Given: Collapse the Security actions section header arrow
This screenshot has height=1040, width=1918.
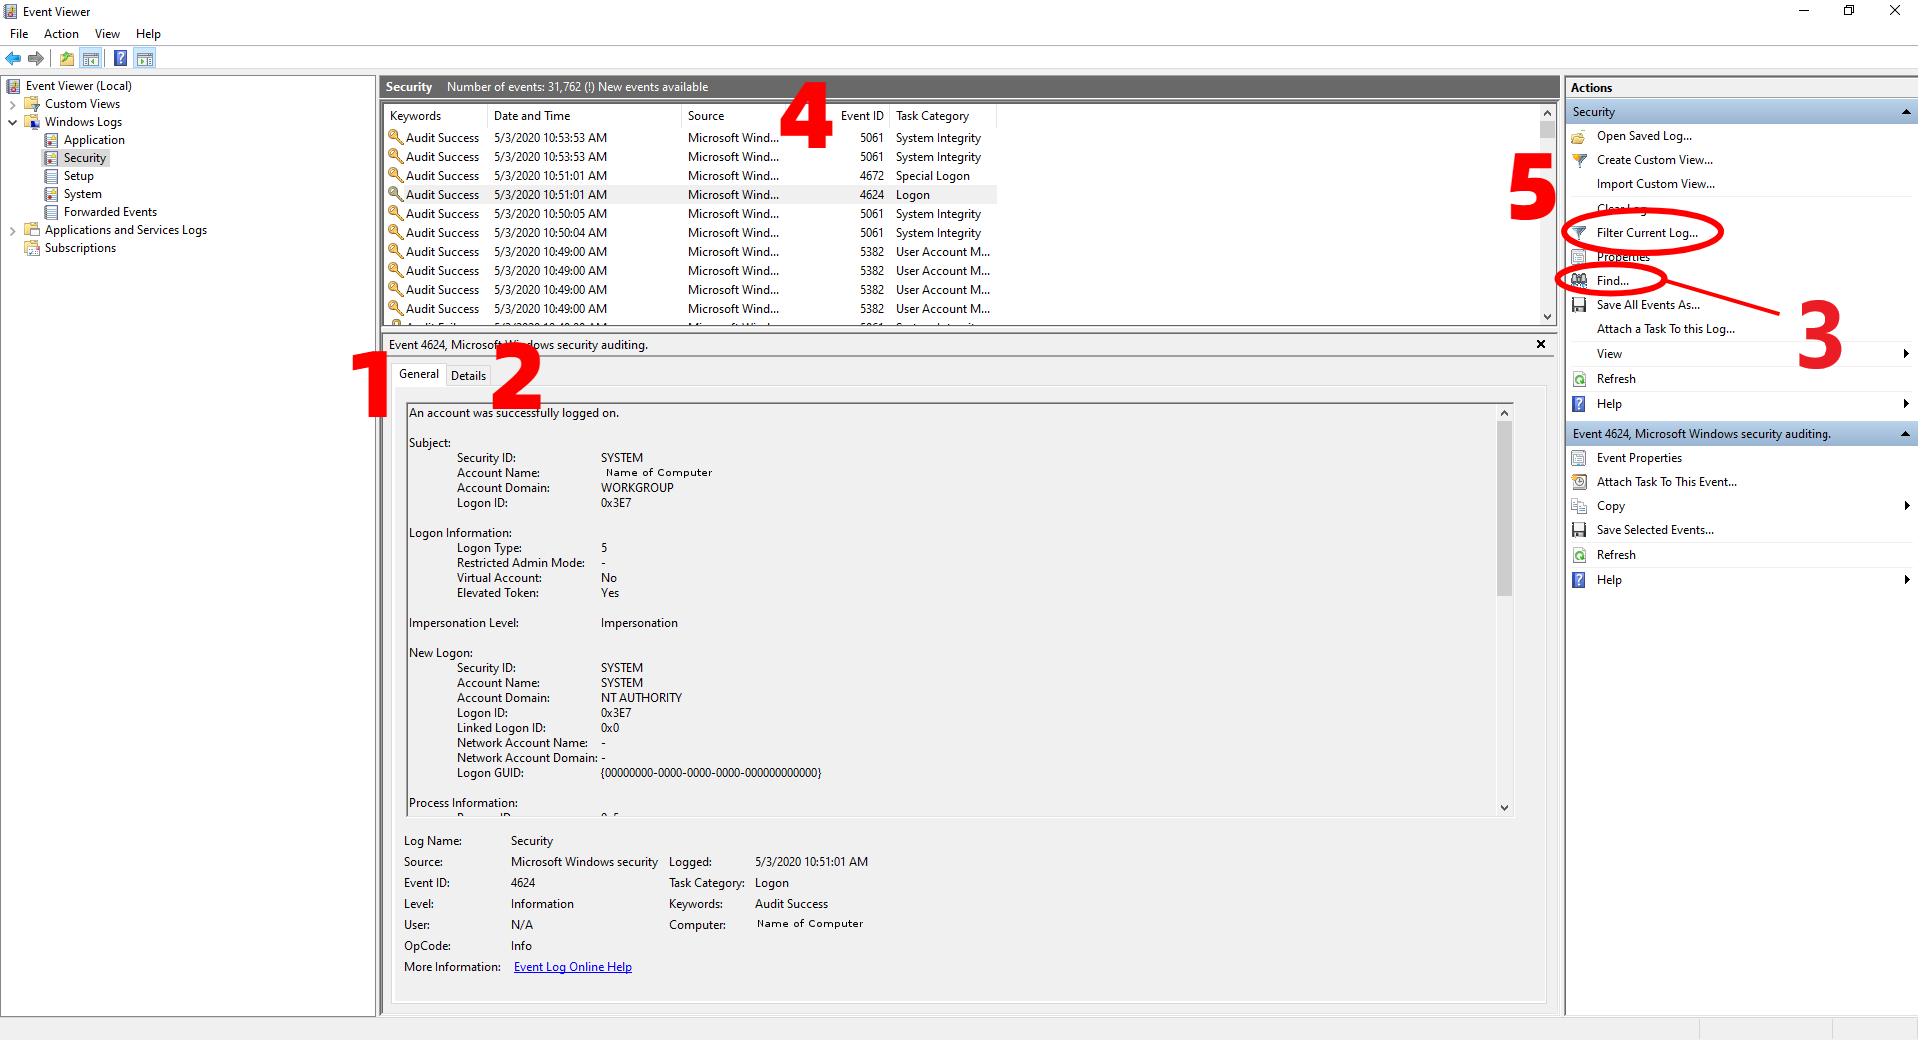Looking at the screenshot, I should point(1906,111).
